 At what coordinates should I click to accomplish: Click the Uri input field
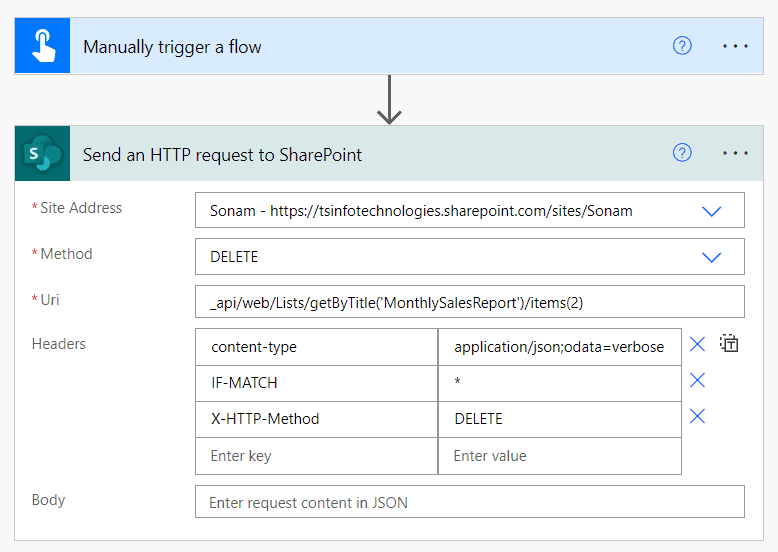pos(469,302)
